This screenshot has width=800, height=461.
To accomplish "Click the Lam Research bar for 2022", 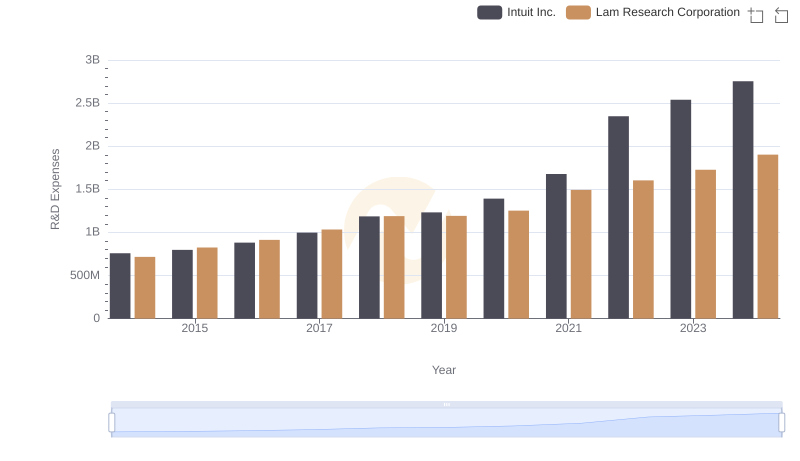I will pos(643,249).
